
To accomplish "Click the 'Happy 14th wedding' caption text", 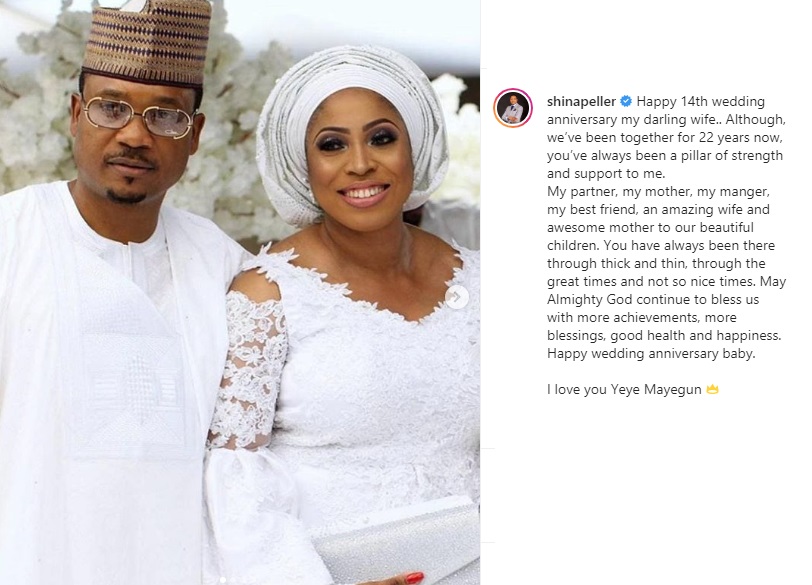I will point(701,101).
